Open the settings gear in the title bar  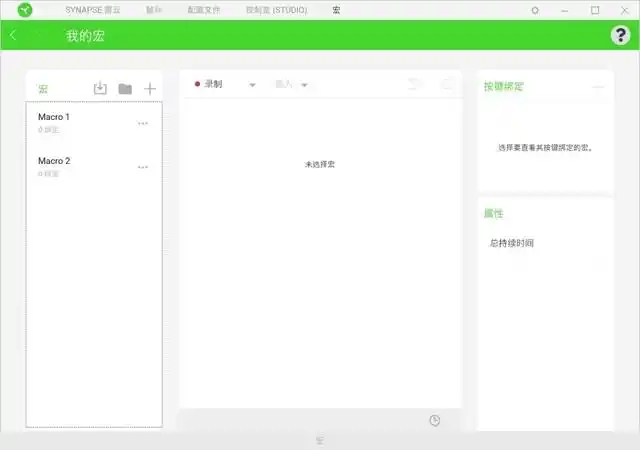tap(535, 10)
